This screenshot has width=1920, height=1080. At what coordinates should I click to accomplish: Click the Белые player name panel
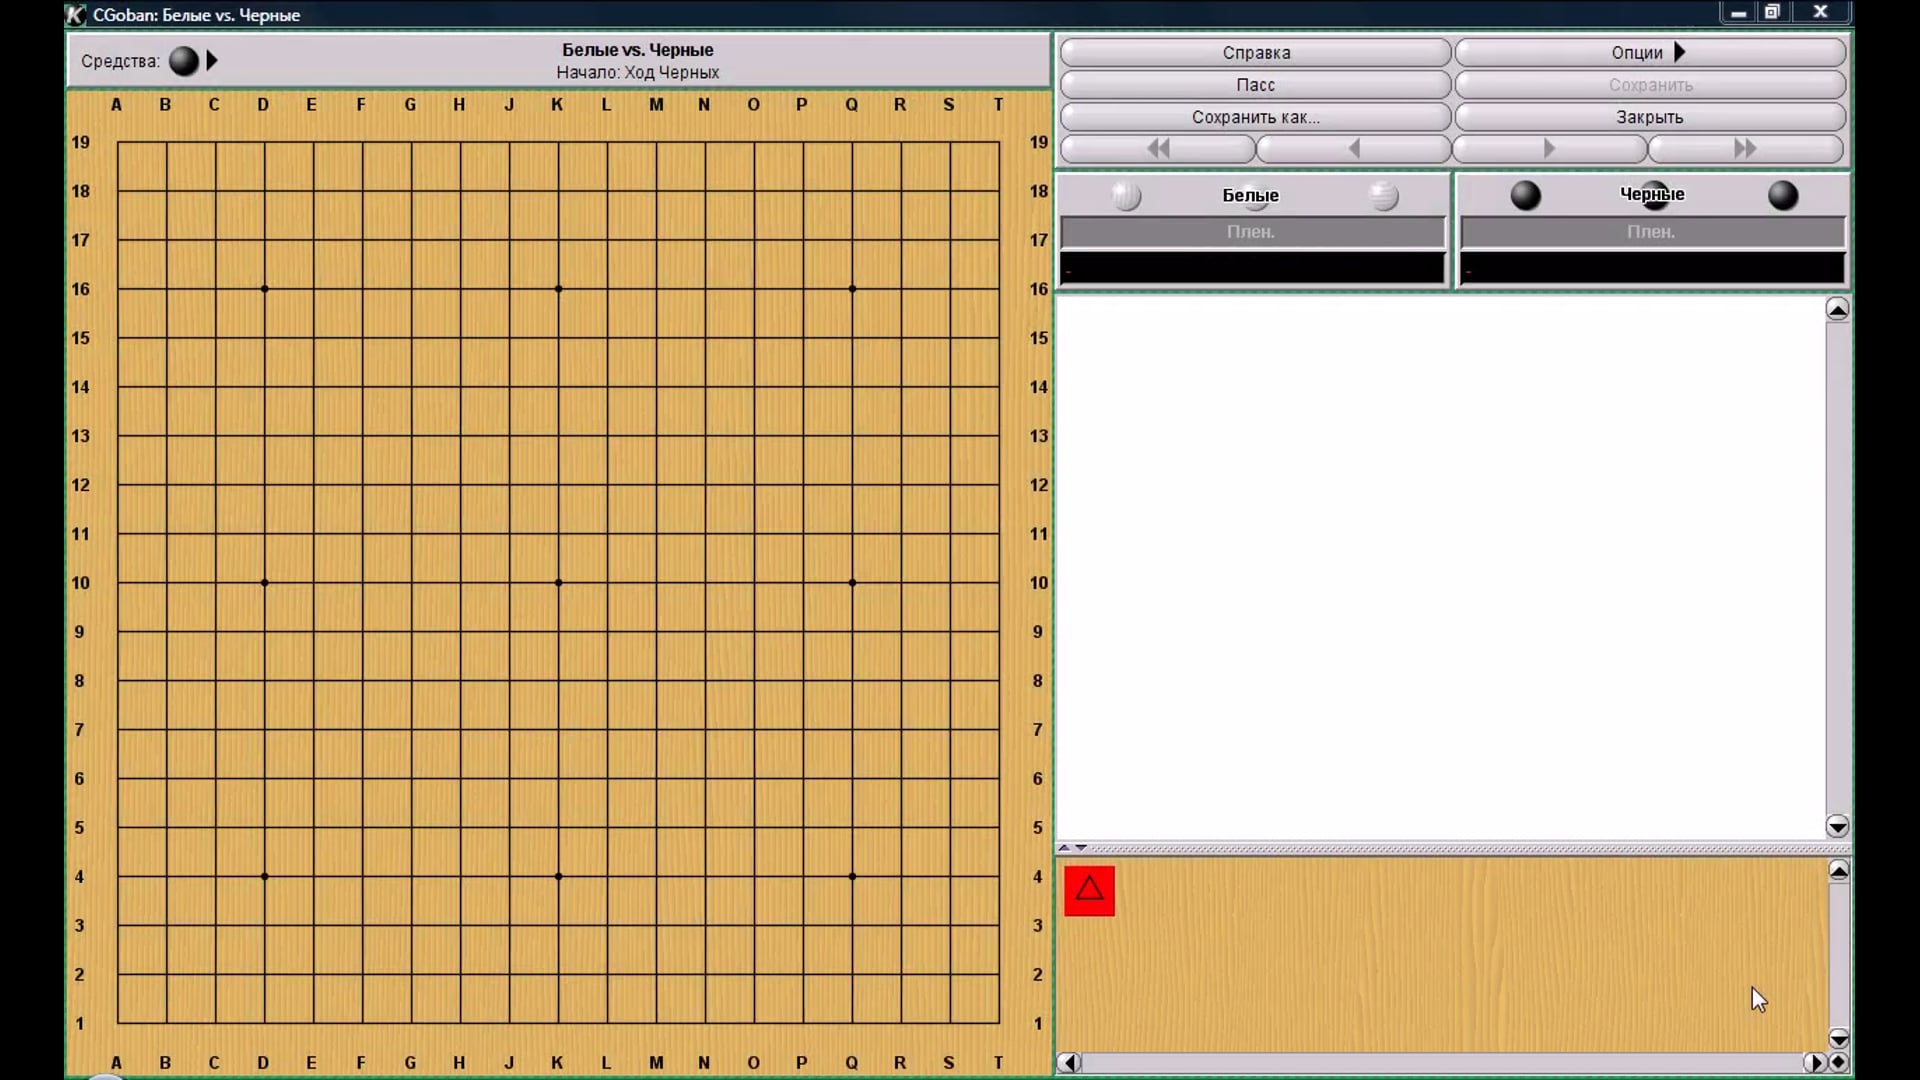point(1250,195)
